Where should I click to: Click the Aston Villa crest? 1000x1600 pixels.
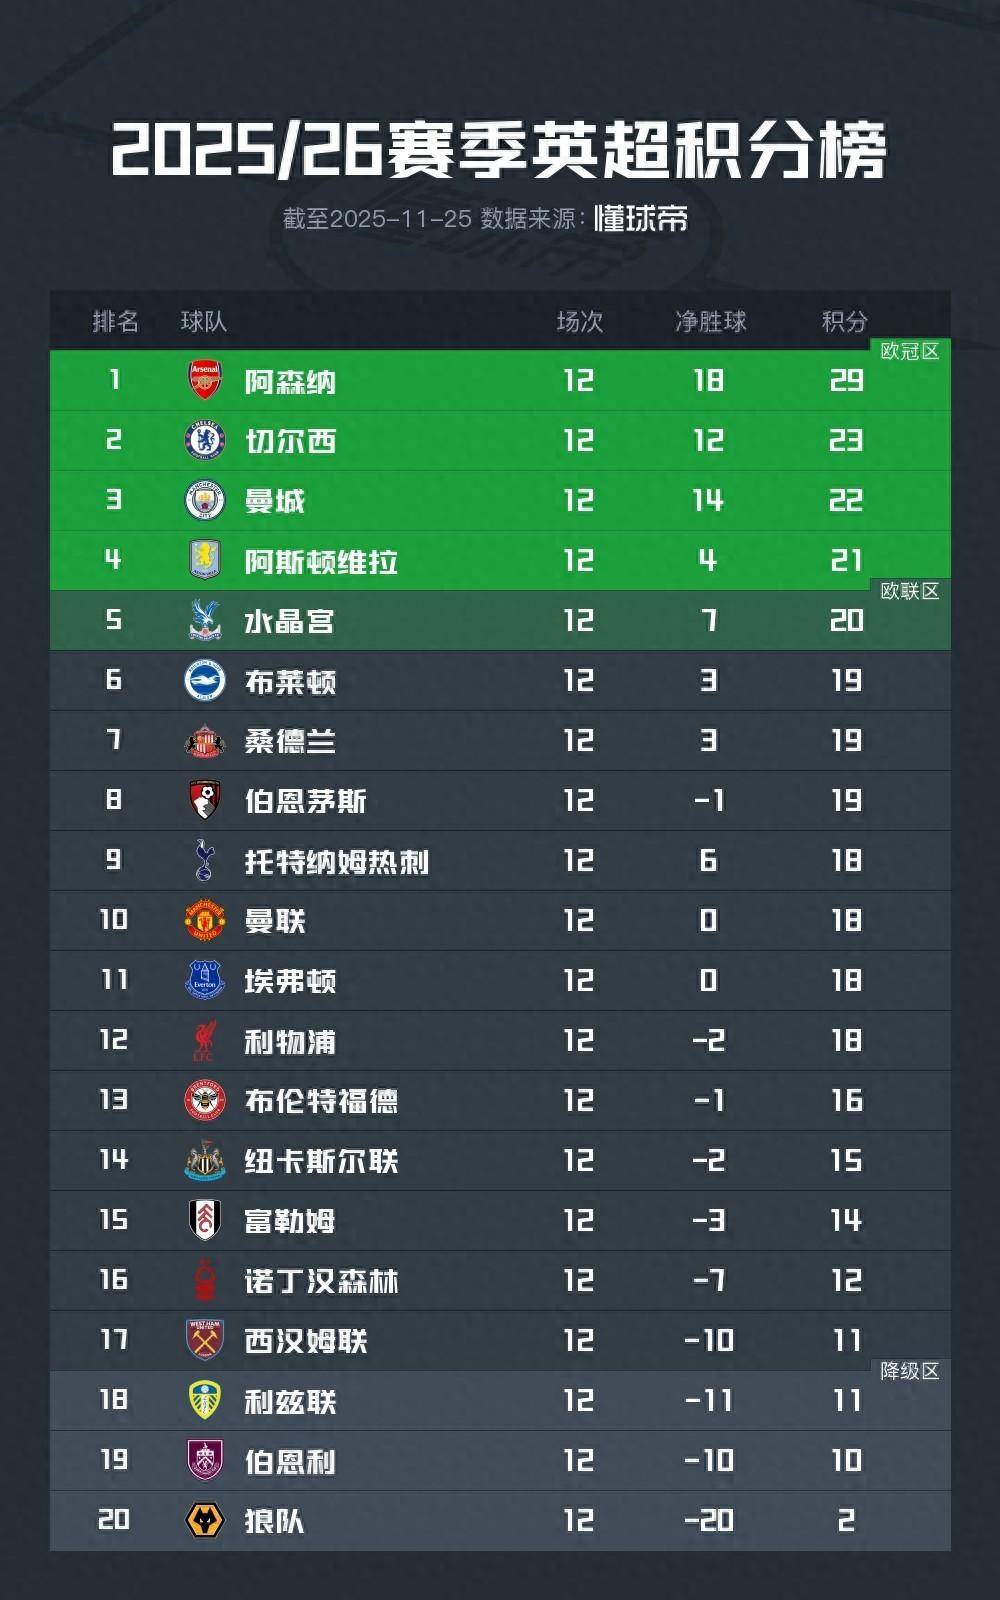(205, 560)
